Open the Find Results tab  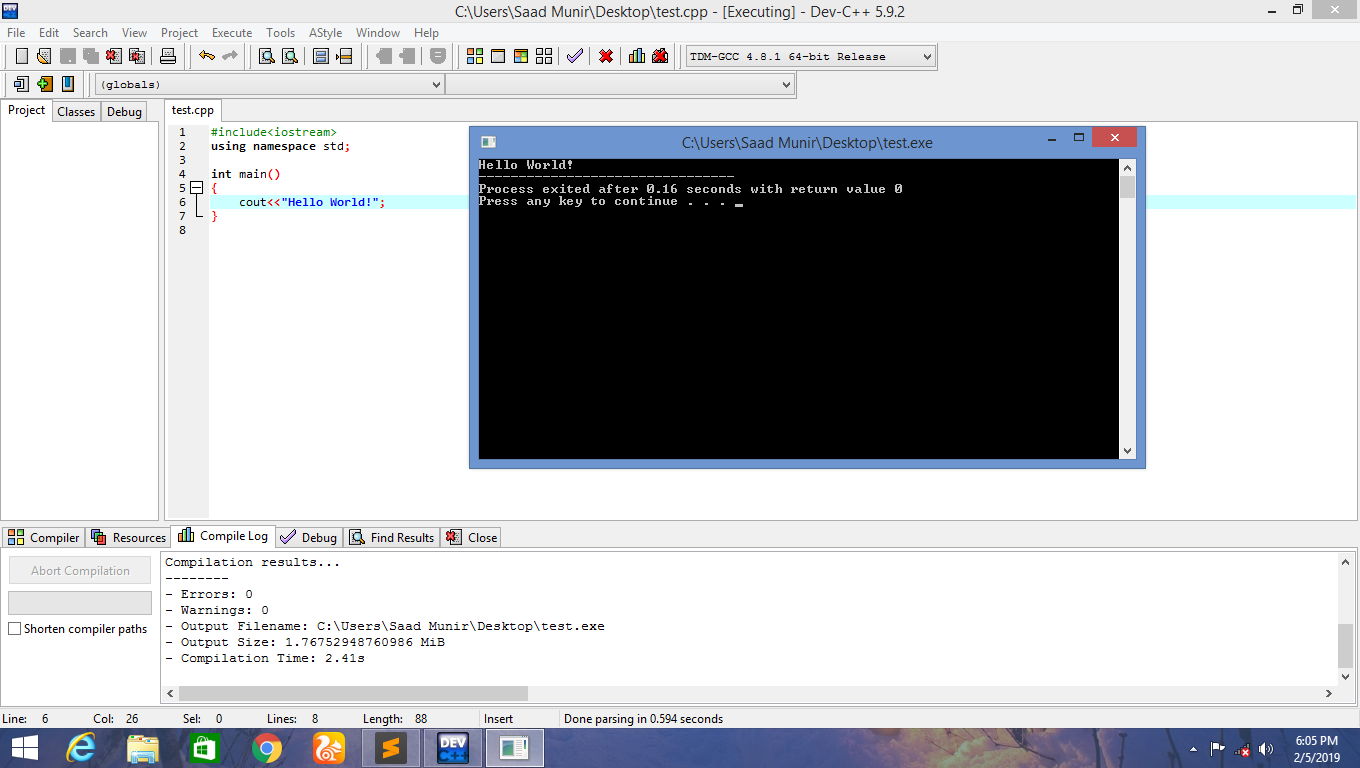[x=392, y=537]
